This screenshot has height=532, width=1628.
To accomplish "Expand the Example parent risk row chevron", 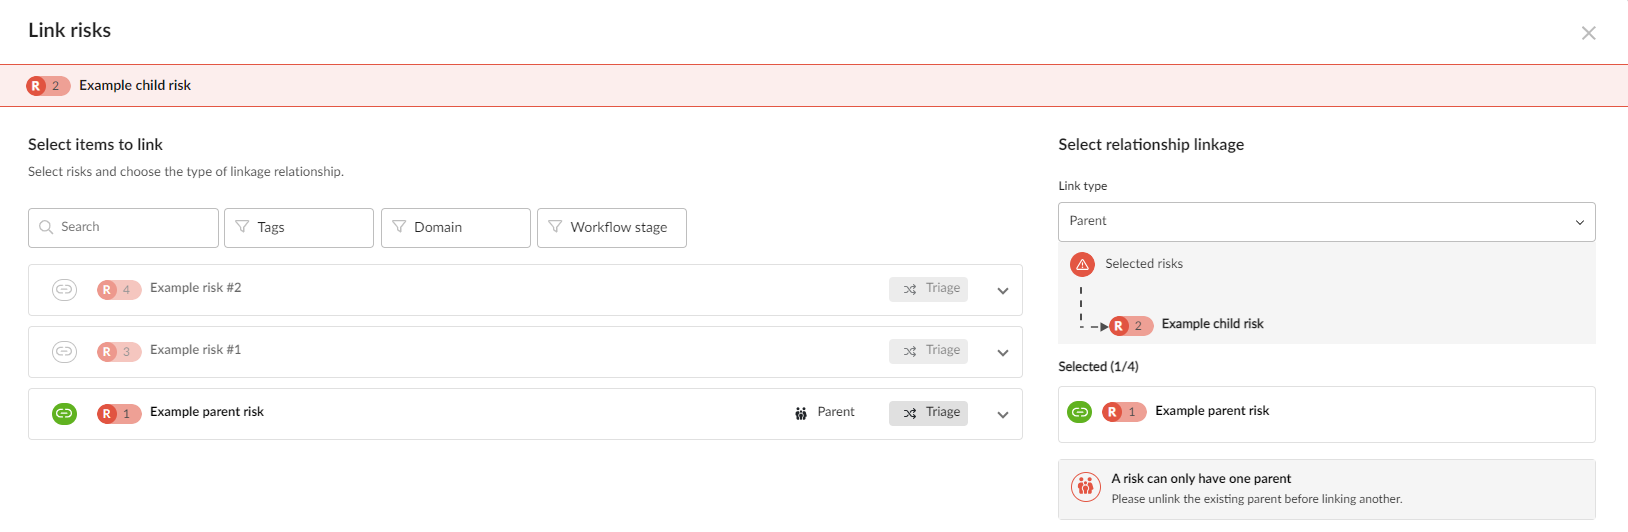I will point(1003,415).
